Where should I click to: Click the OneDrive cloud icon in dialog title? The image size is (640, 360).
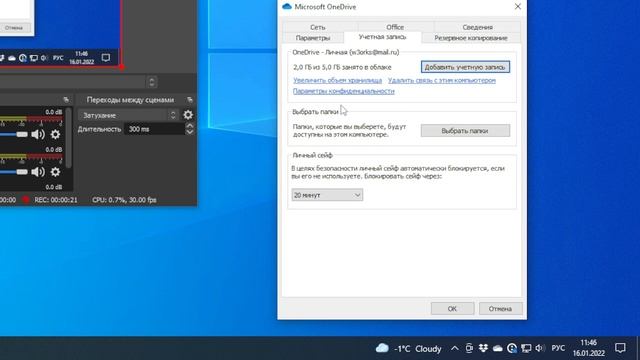tap(287, 7)
